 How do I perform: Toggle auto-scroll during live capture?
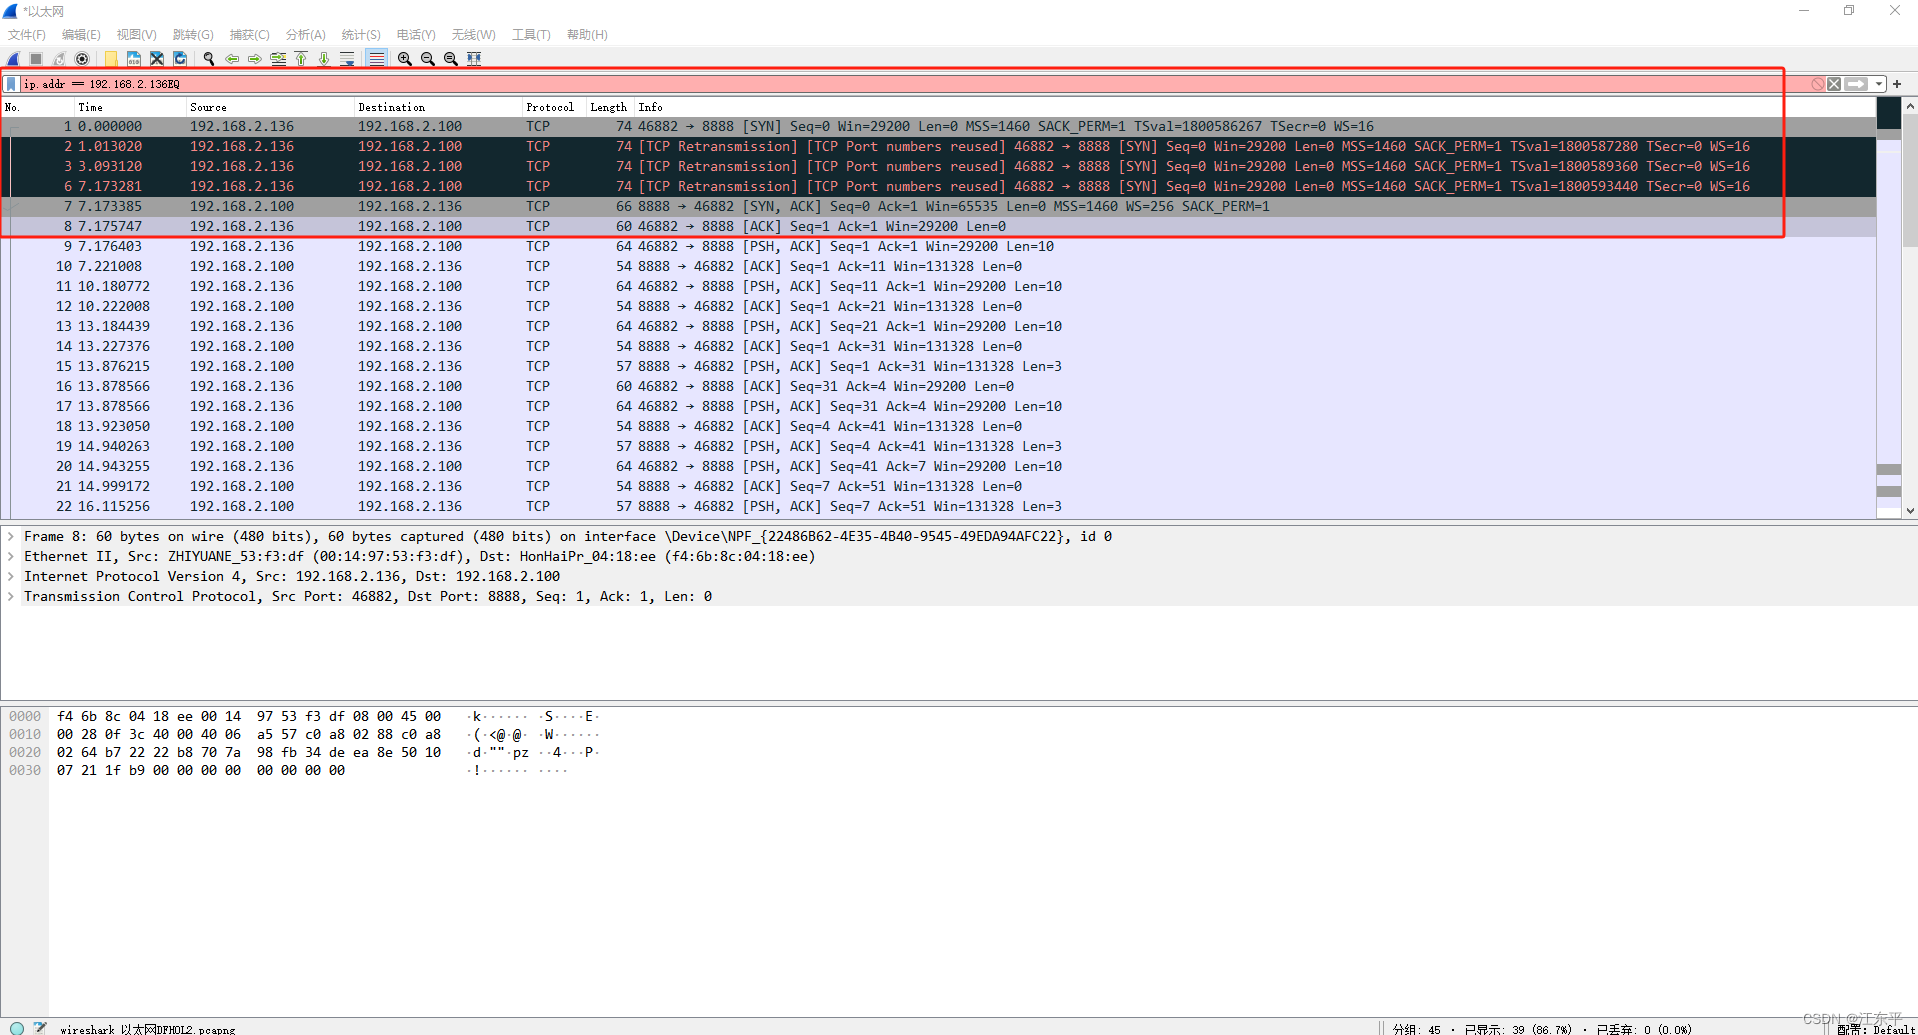click(347, 58)
